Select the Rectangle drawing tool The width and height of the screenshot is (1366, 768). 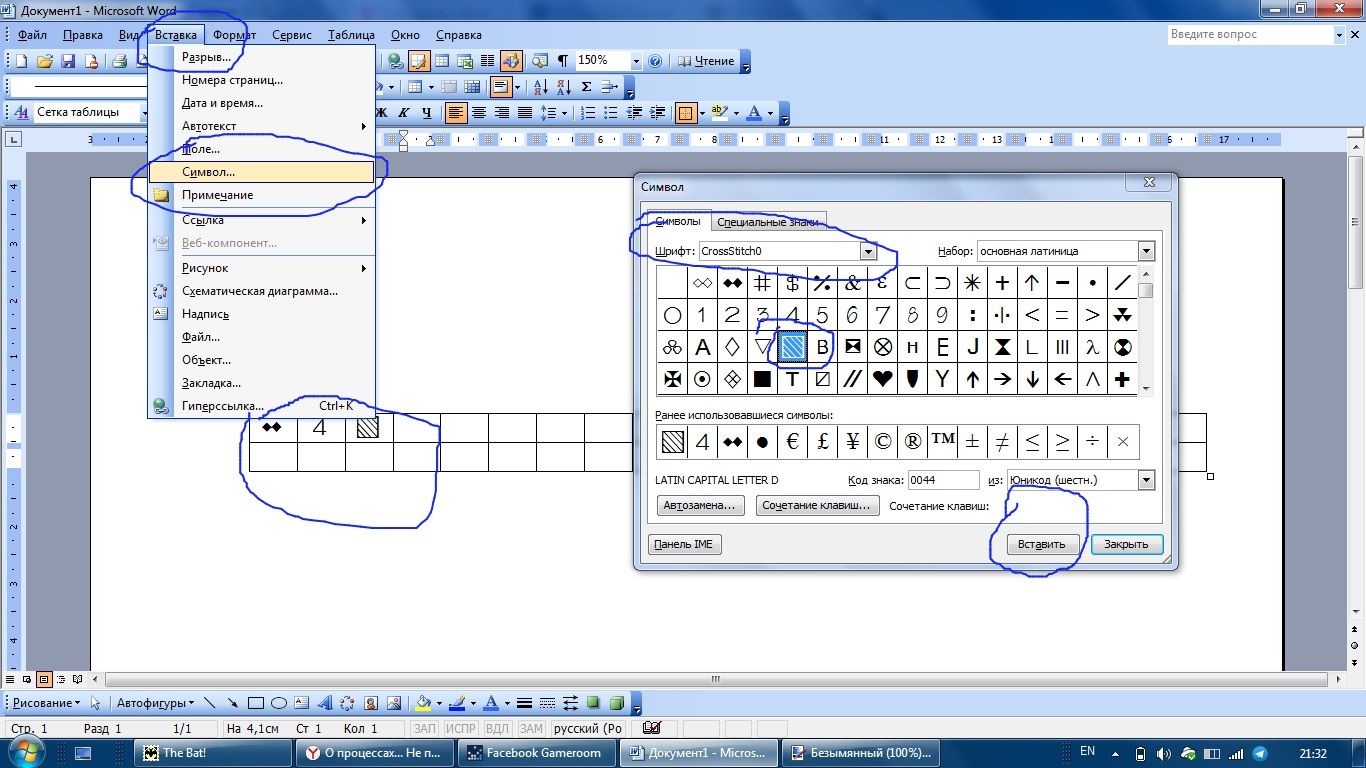point(256,703)
